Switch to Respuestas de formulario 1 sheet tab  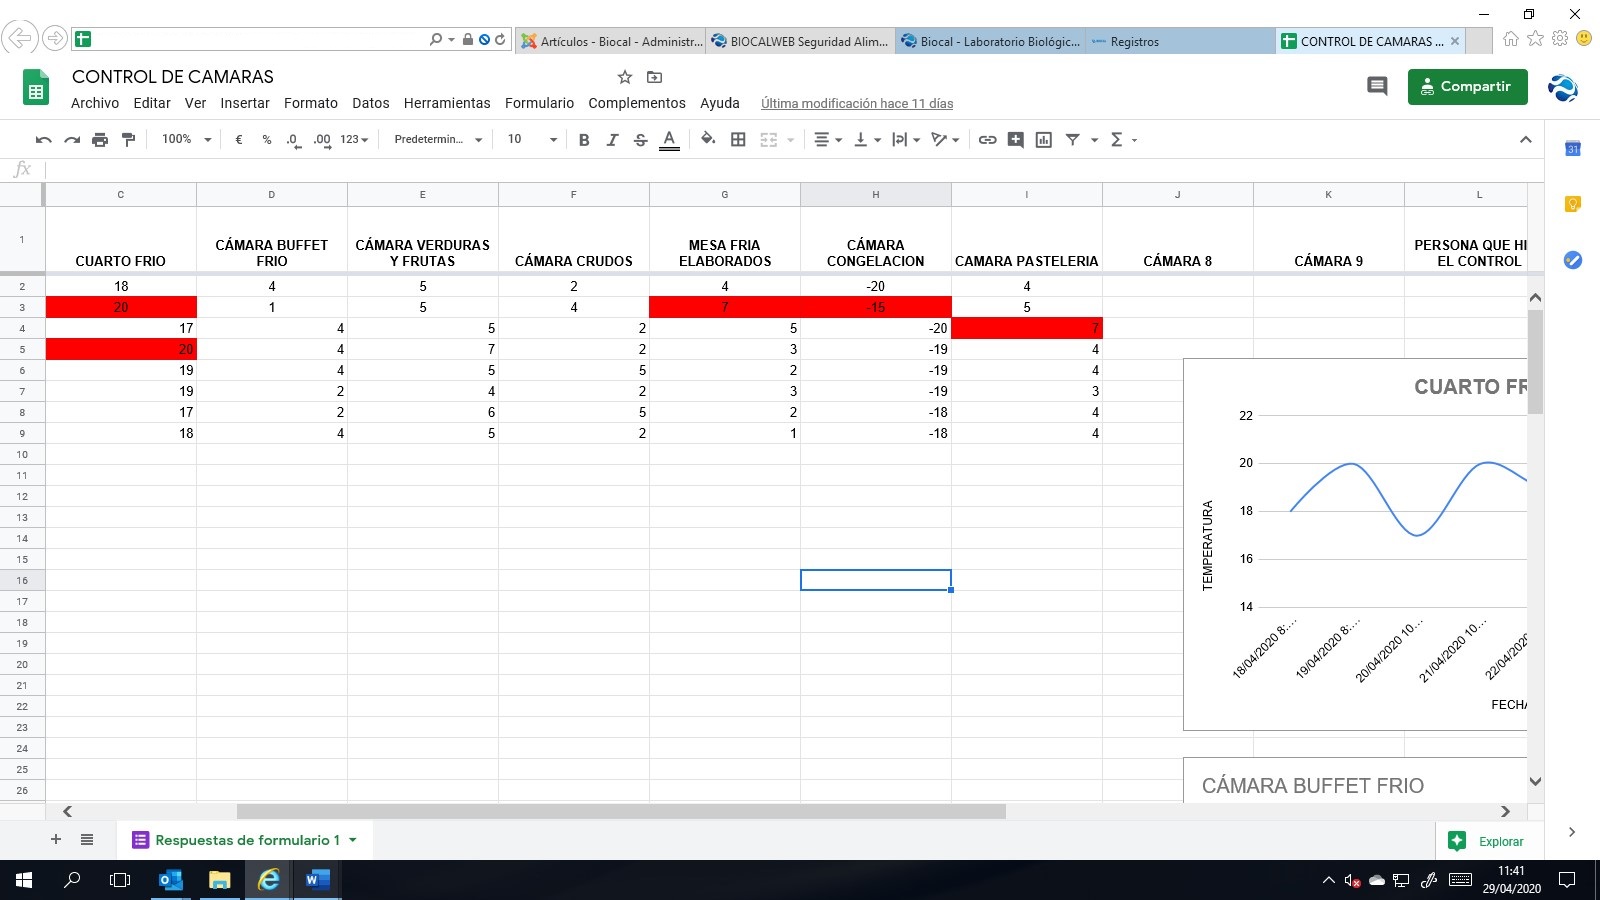[x=247, y=840]
